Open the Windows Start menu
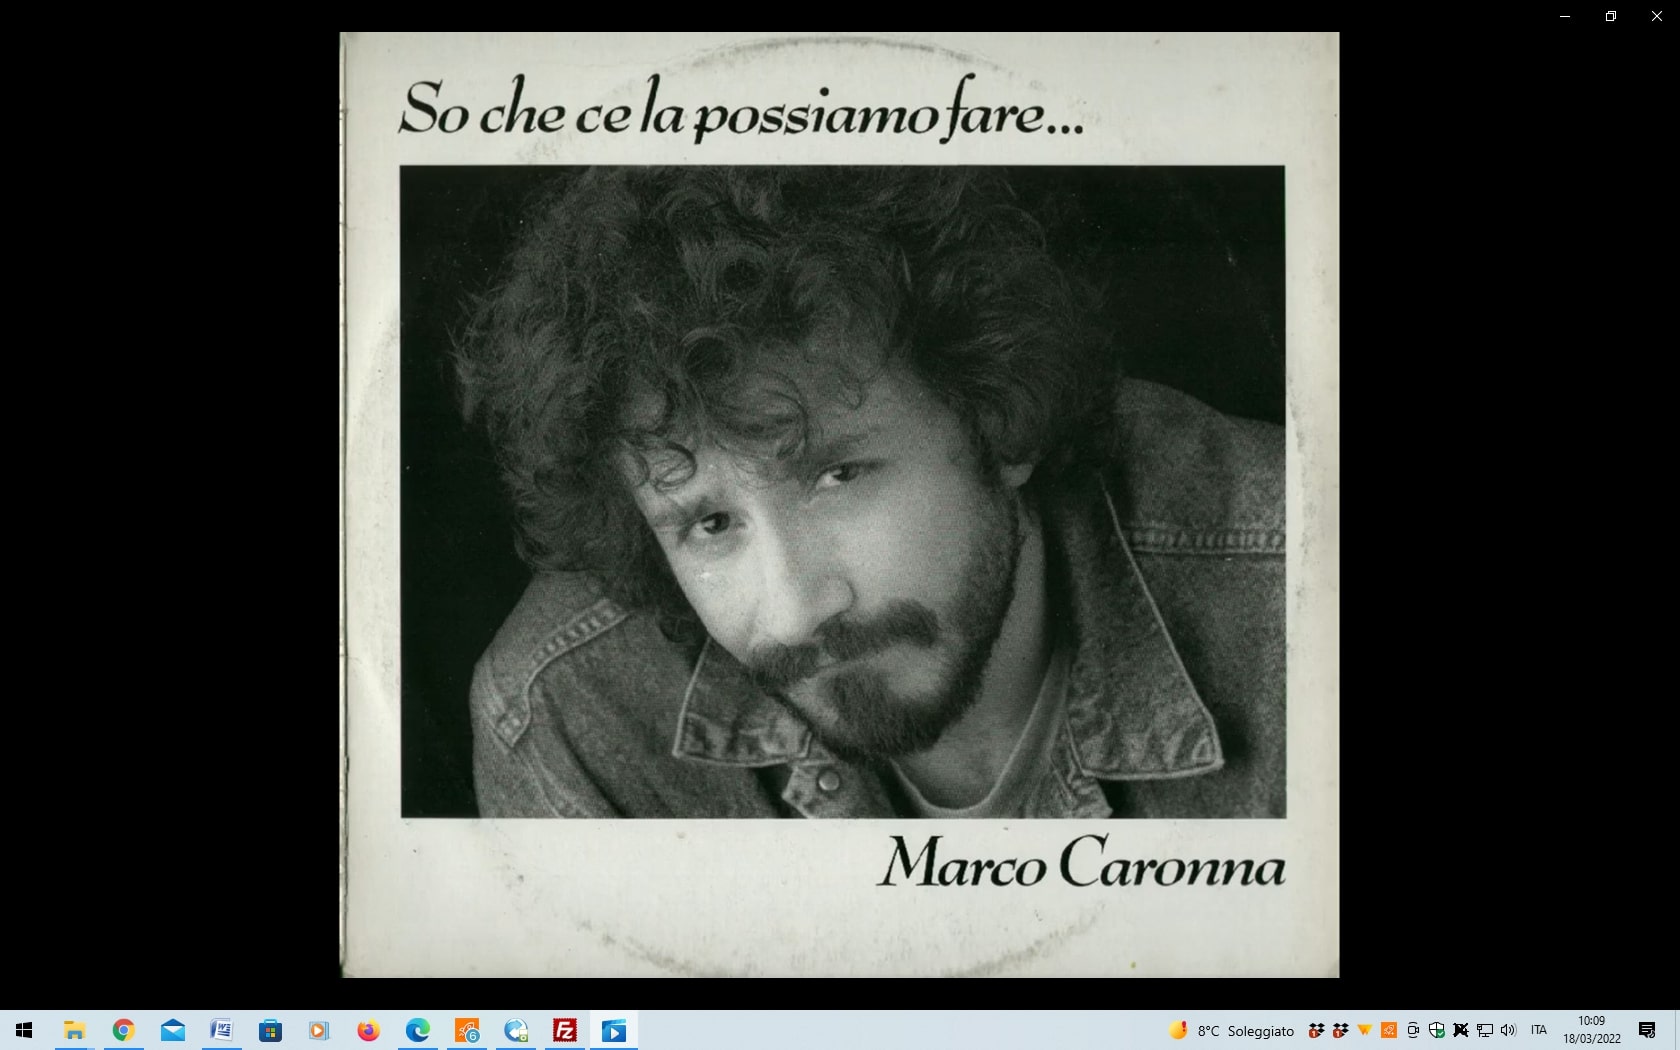Viewport: 1680px width, 1050px height. tap(24, 1030)
